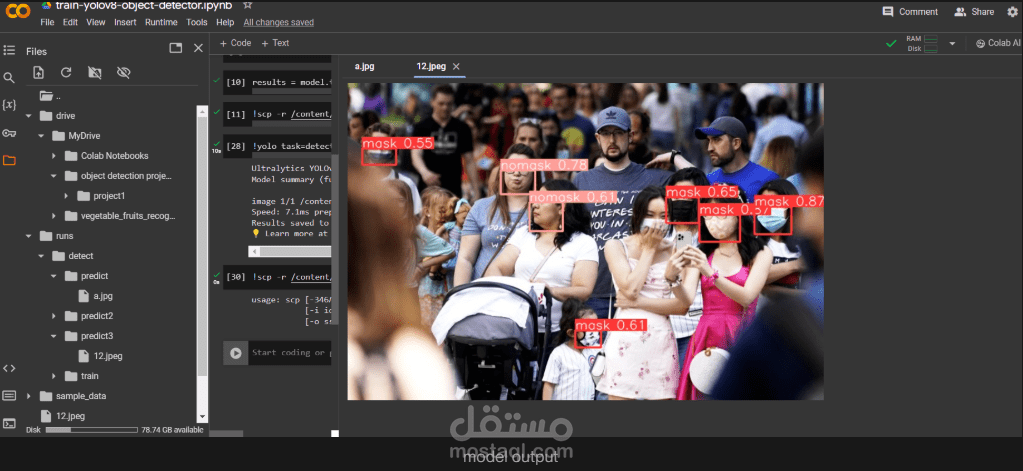The width and height of the screenshot is (1023, 471).
Task: Collapse the drive folder
Action: click(x=29, y=116)
